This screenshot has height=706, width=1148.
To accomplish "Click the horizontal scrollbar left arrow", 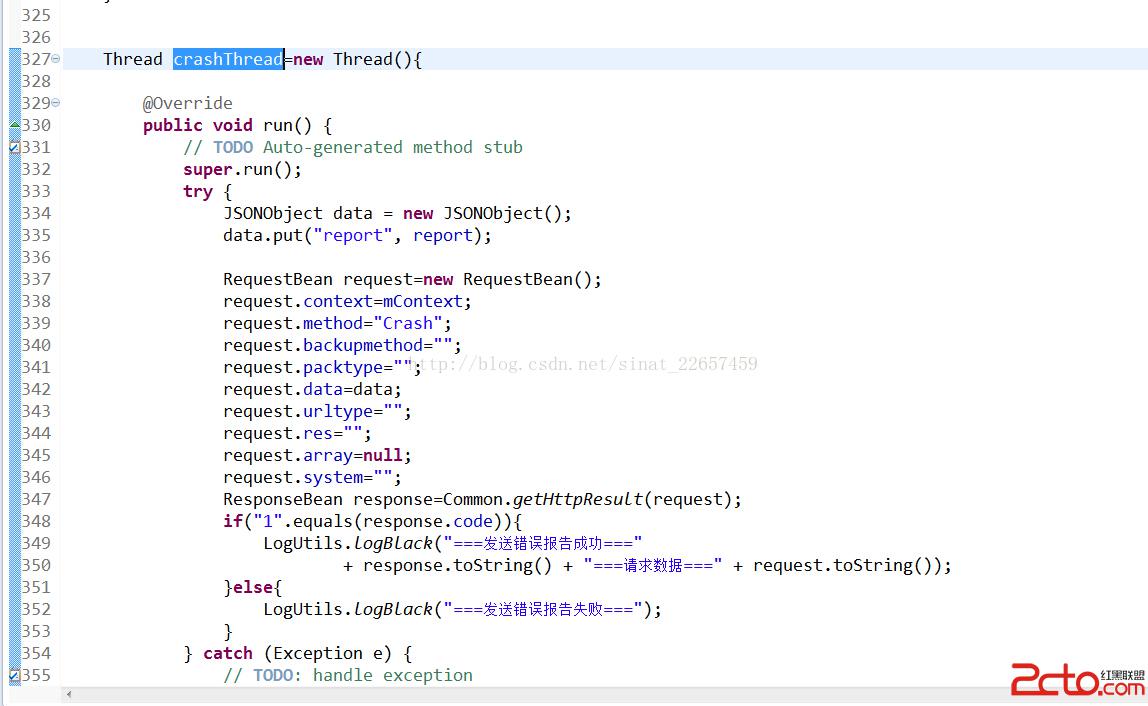I will point(69,694).
